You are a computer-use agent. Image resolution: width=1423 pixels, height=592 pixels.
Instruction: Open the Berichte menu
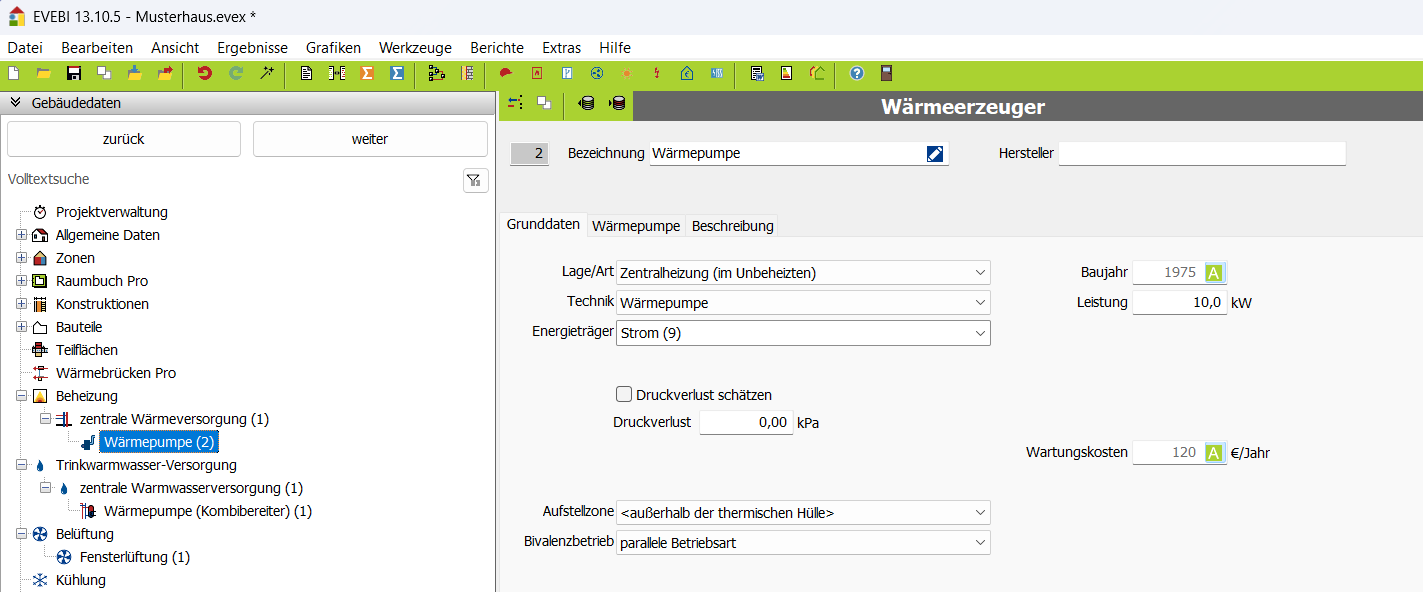[x=496, y=47]
